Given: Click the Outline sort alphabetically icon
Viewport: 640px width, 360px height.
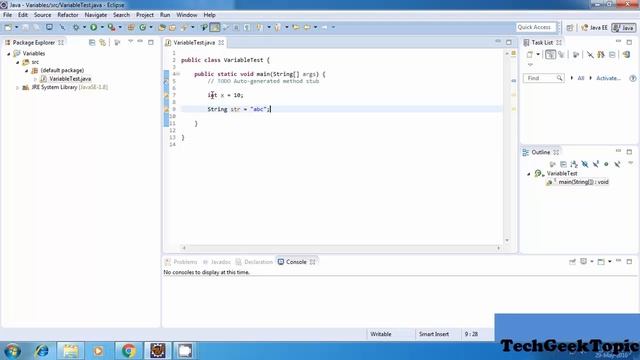Looking at the screenshot, I should pos(574,164).
